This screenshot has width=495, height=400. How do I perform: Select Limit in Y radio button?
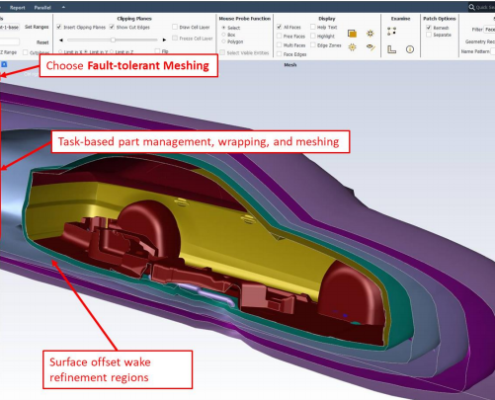(86, 52)
